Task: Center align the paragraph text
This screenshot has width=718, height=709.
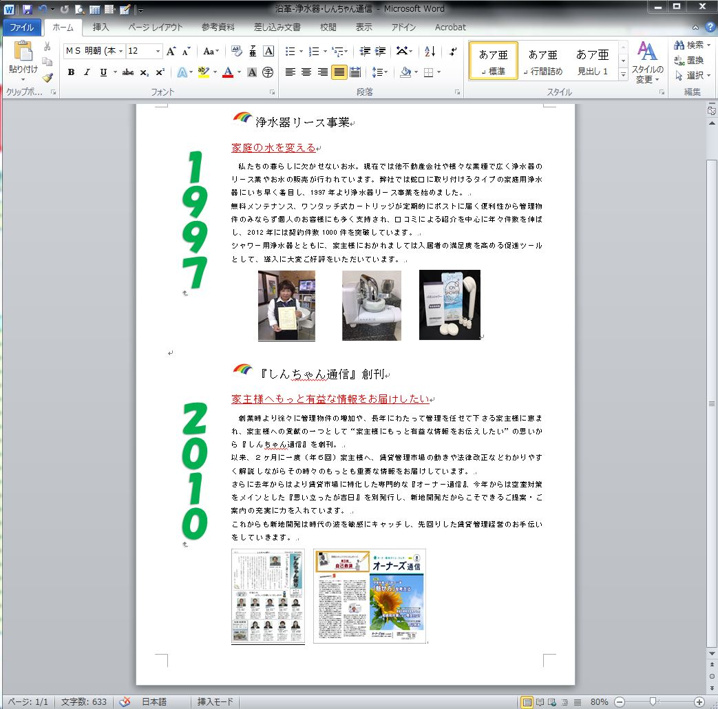Action: click(x=306, y=72)
